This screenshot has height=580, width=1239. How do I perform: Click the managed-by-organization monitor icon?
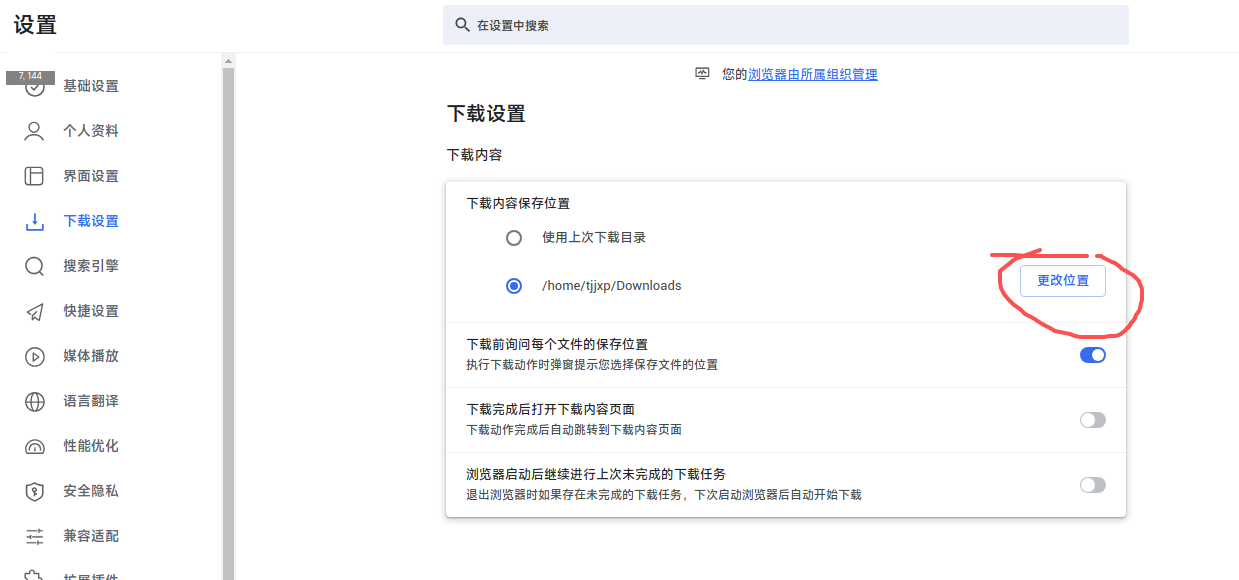pos(702,74)
